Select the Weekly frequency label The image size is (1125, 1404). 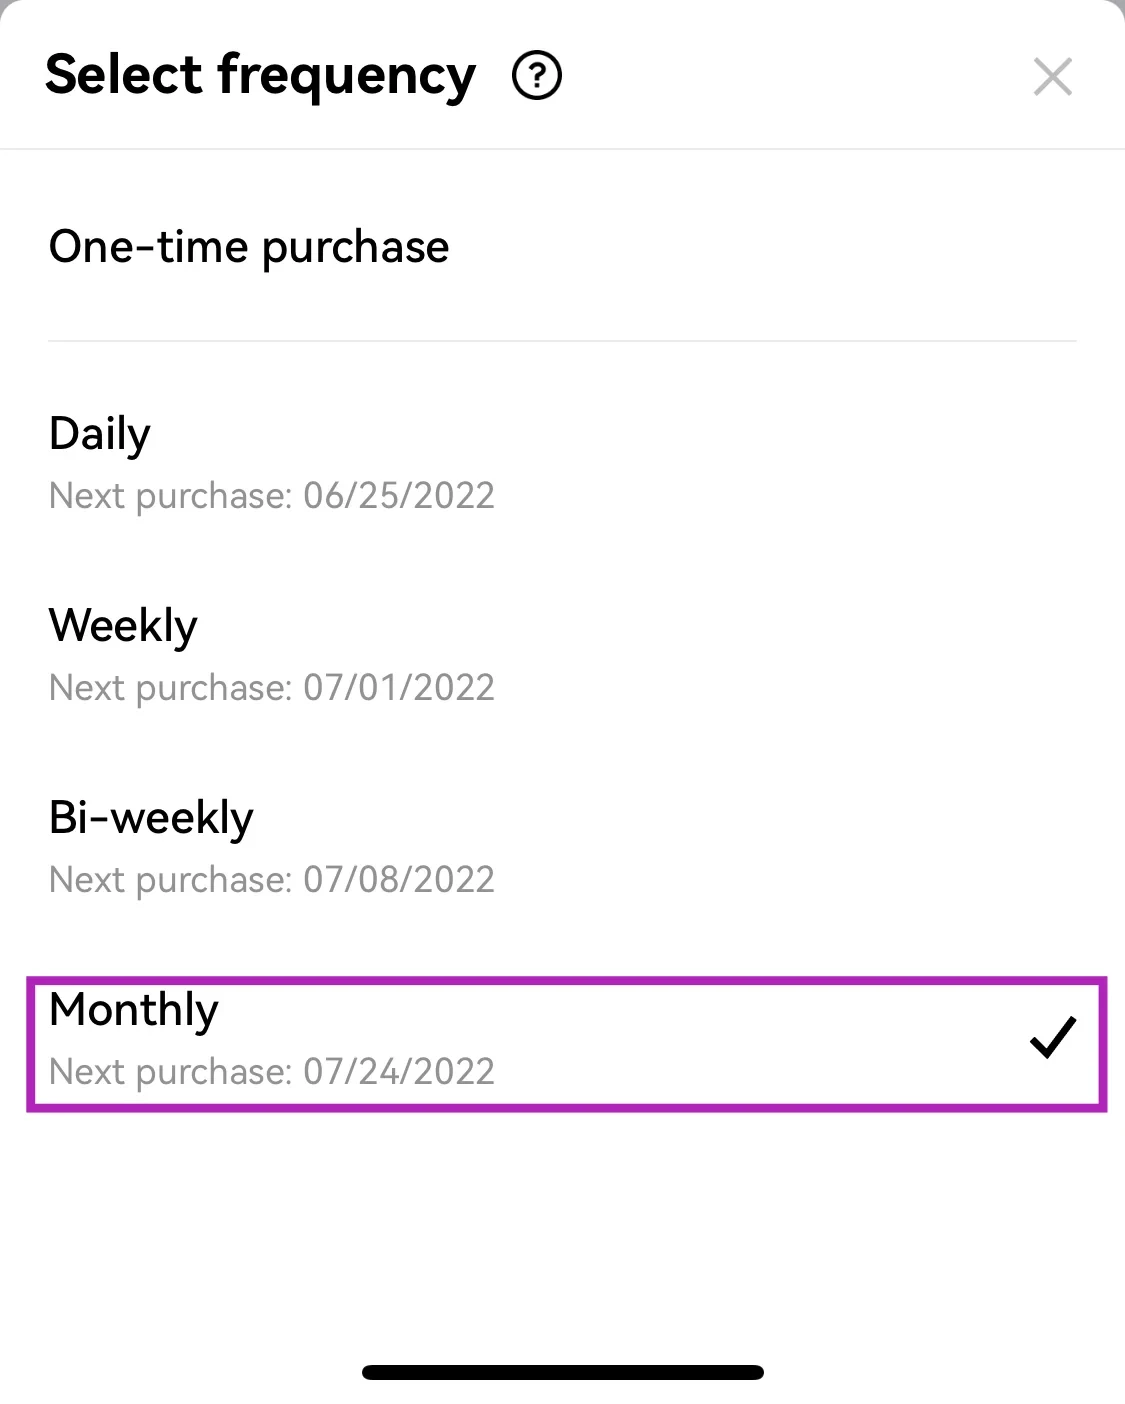coord(123,627)
